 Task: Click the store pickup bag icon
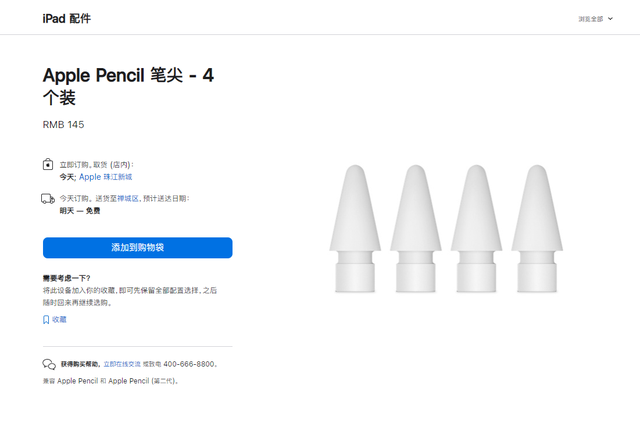[x=48, y=165]
